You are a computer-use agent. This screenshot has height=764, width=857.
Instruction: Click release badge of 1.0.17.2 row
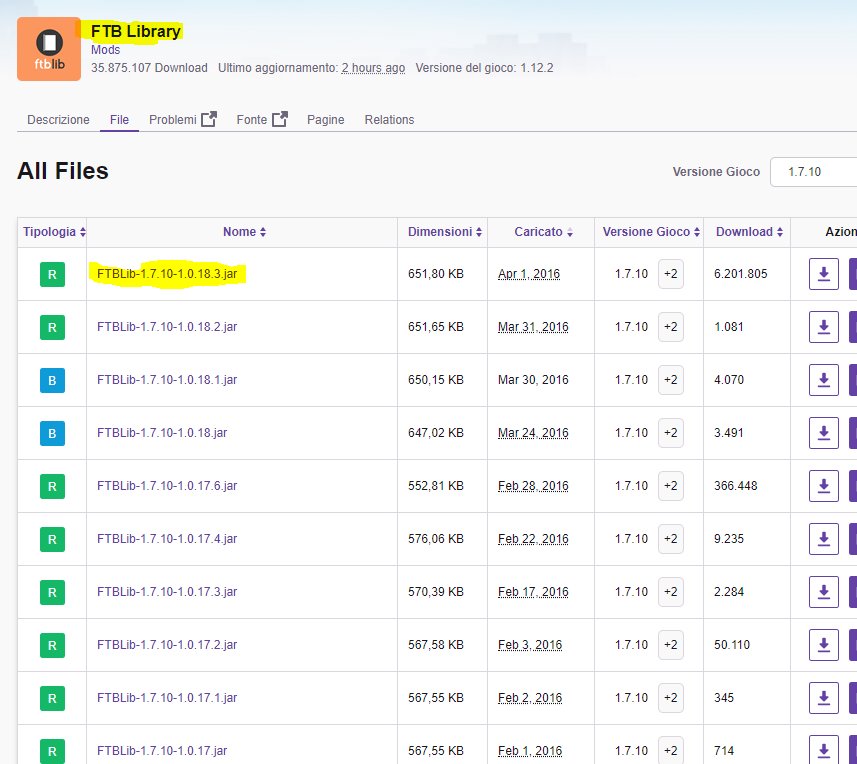pos(52,645)
